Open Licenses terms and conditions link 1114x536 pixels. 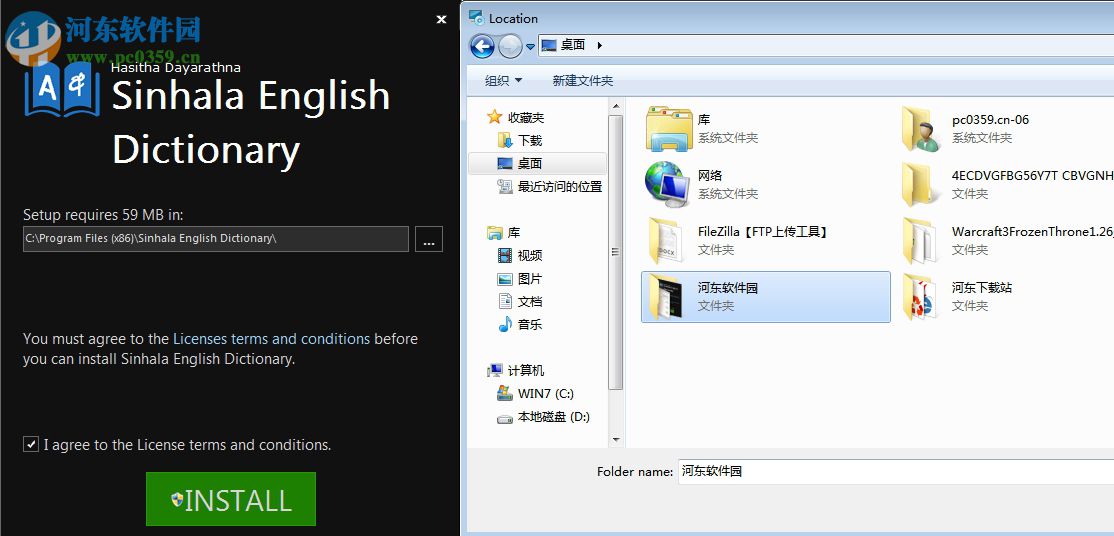[x=271, y=339]
